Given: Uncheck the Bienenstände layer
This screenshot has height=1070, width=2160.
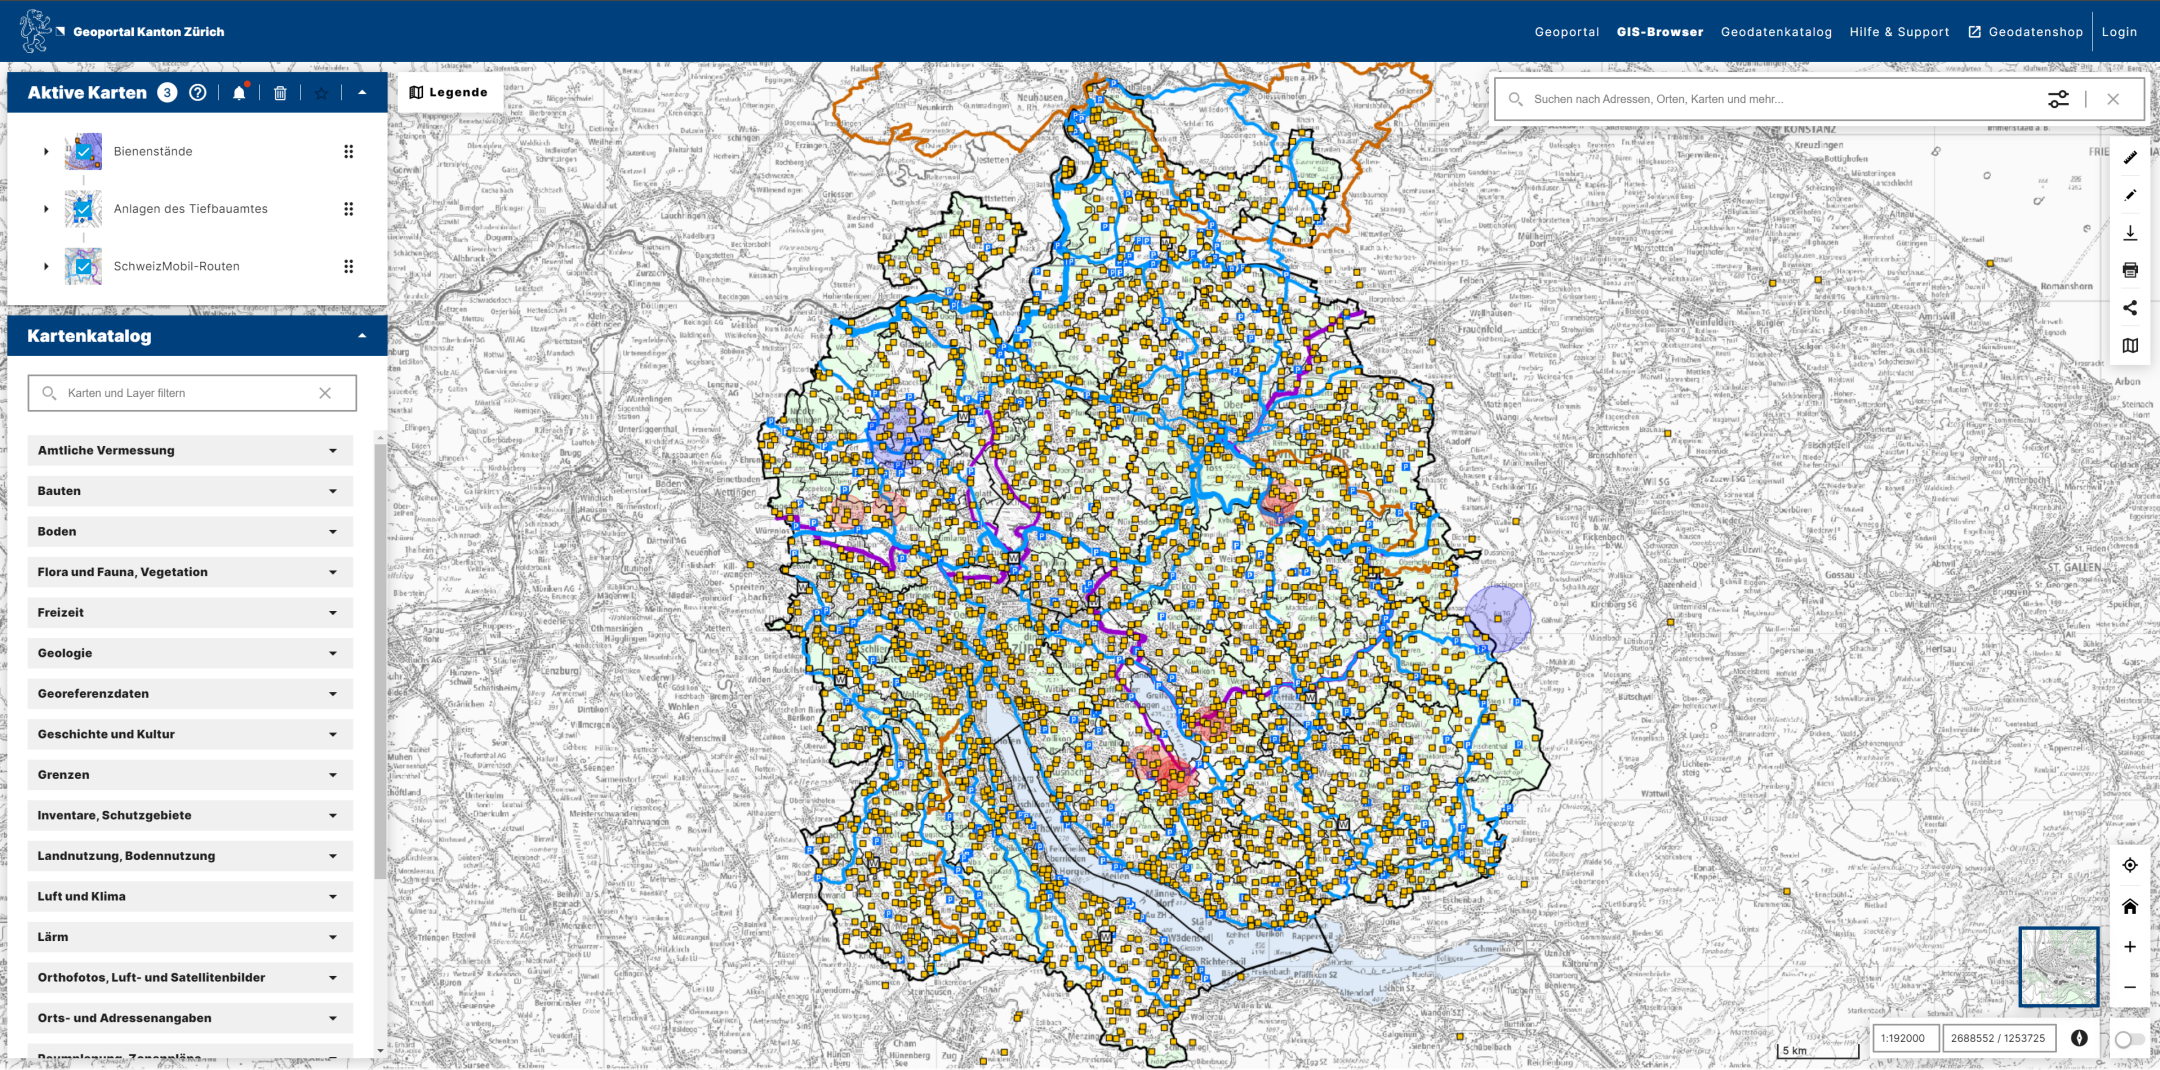Looking at the screenshot, I should (84, 151).
